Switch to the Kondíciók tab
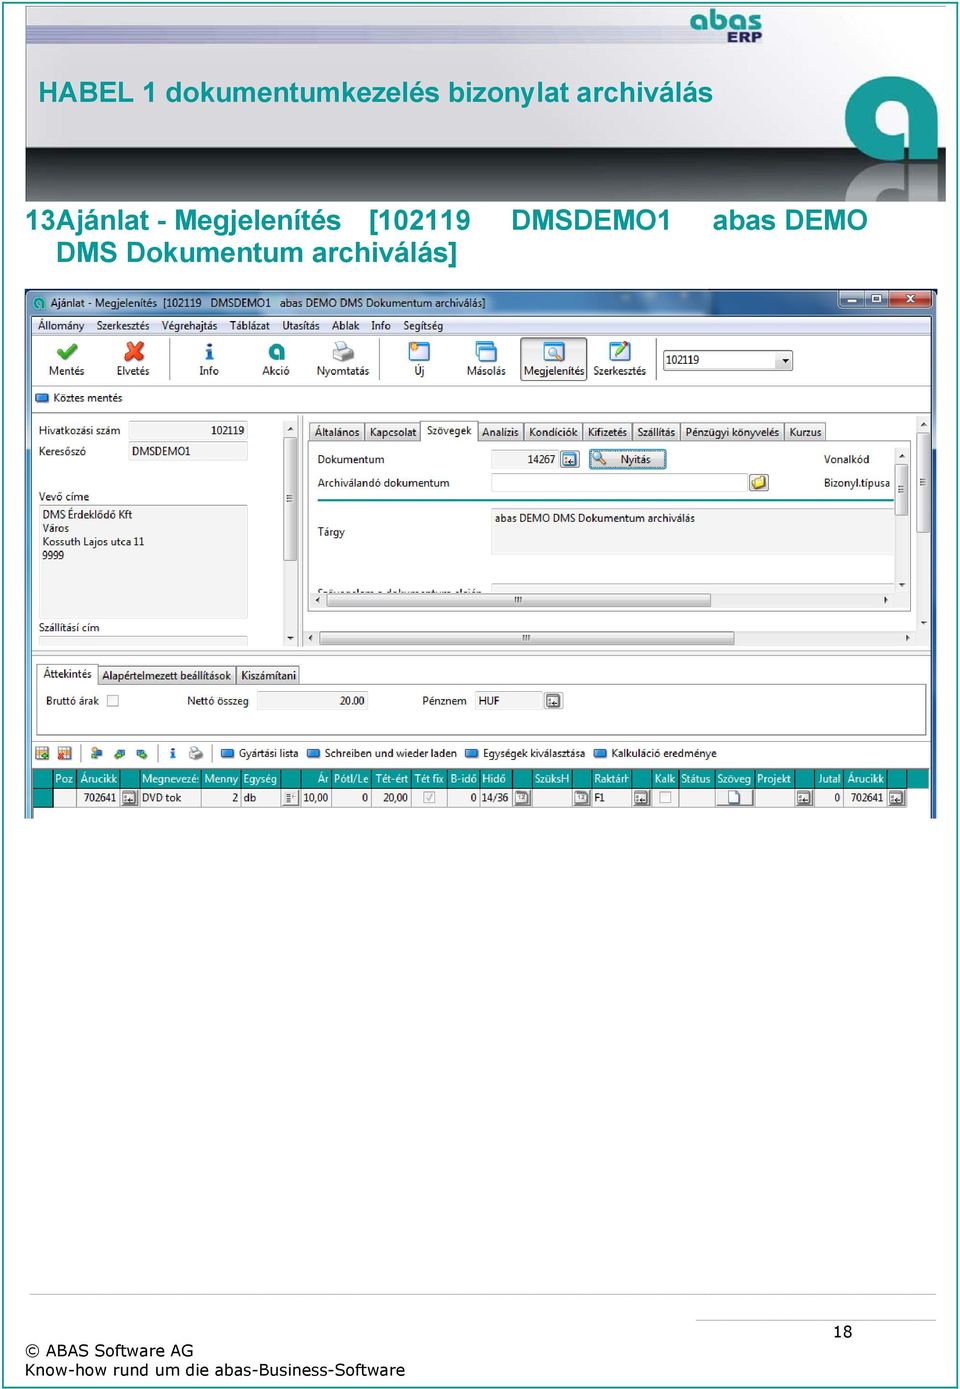The width and height of the screenshot is (960, 1389). tap(553, 432)
